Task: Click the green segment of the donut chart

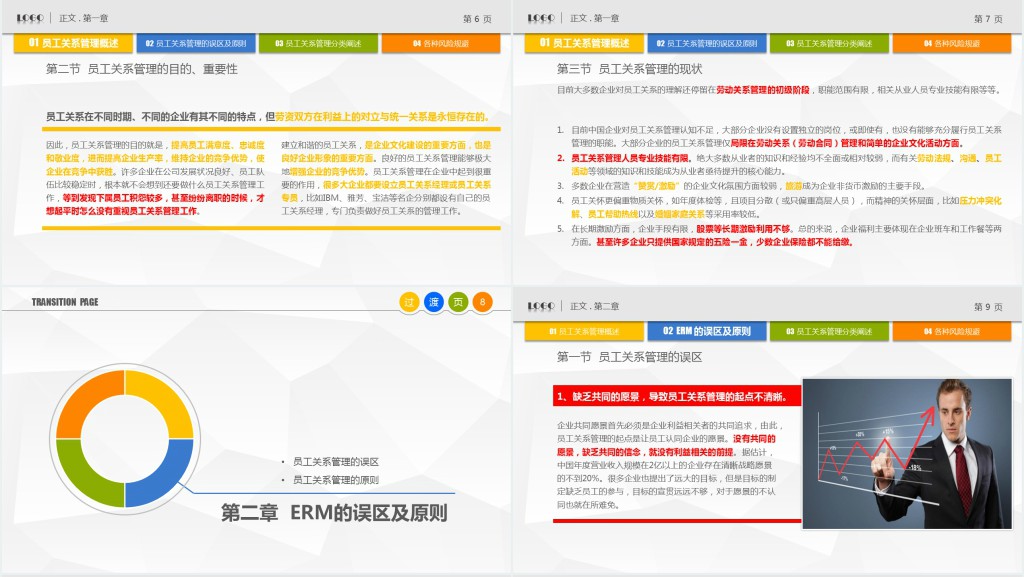Action: (x=82, y=482)
